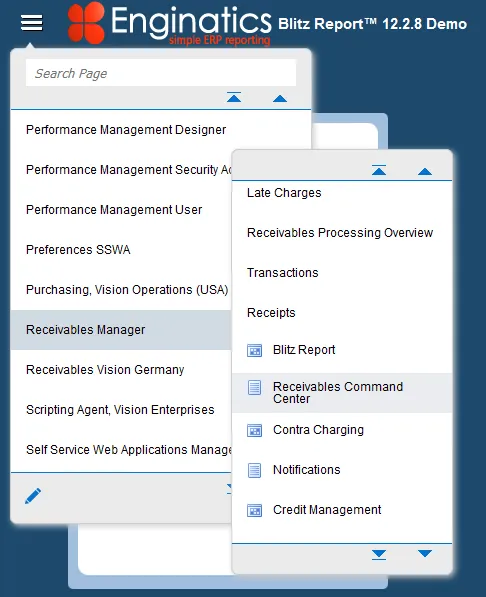486x597 pixels.
Task: Open Receivables Vision Germany
Action: click(x=105, y=370)
